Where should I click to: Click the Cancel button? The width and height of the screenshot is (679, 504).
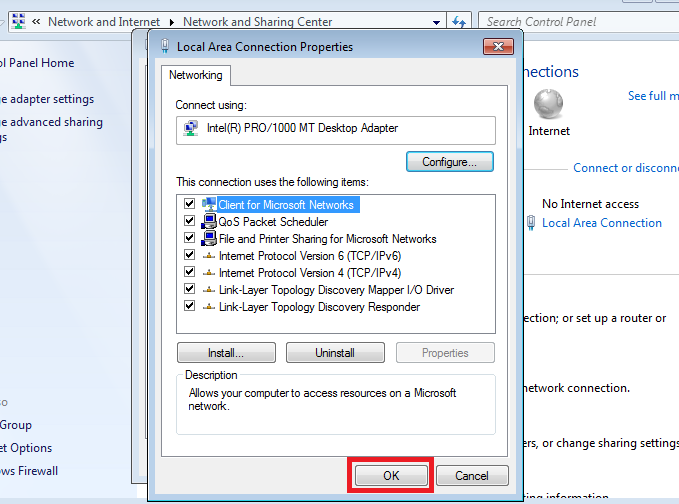coord(472,476)
